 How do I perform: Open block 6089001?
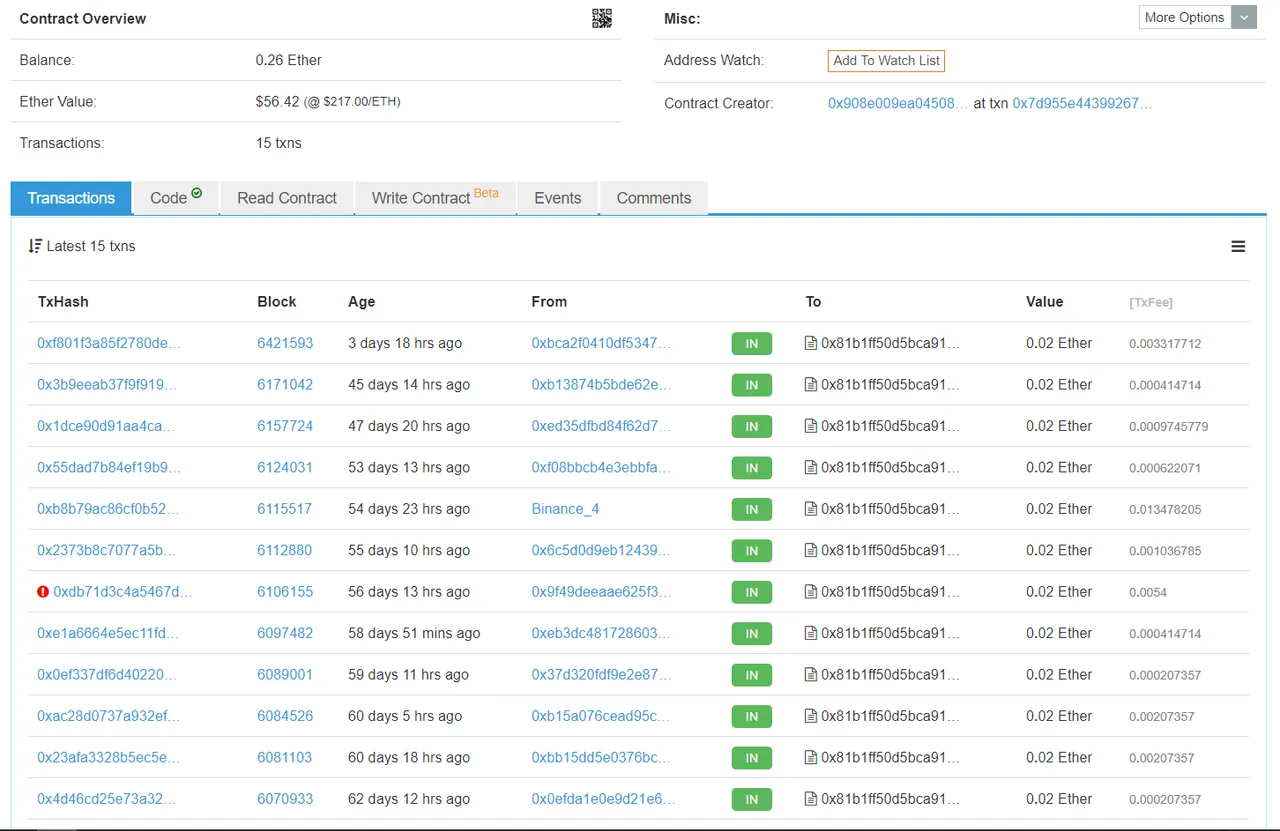285,675
